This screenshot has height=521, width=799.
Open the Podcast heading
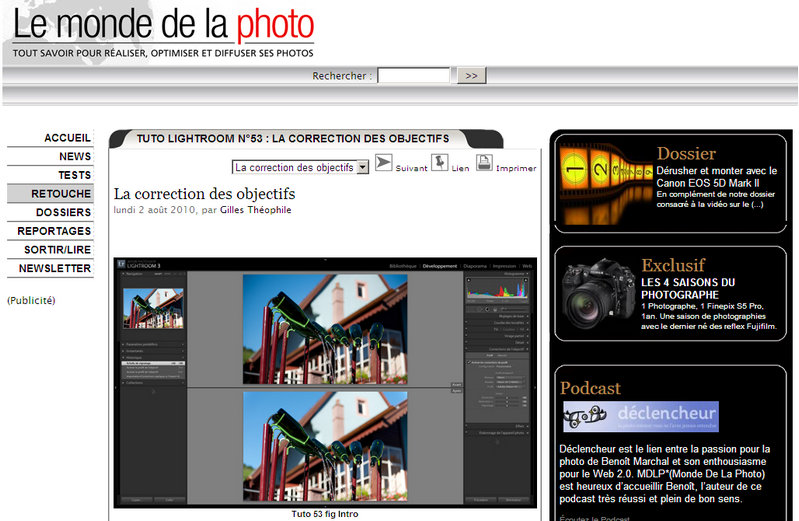point(590,388)
